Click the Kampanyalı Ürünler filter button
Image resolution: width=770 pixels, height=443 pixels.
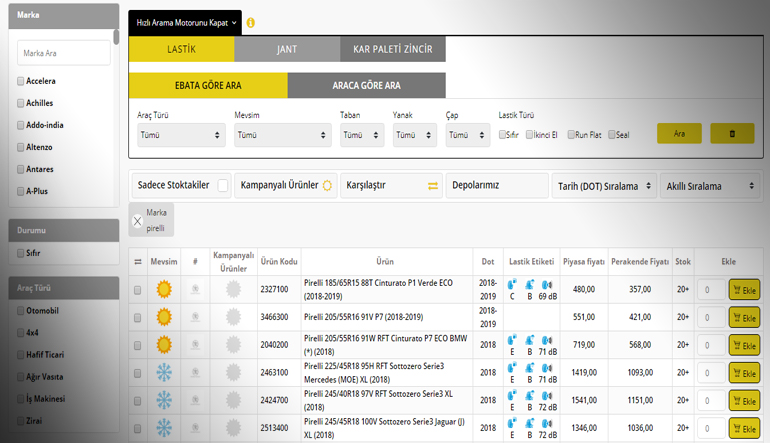tap(286, 186)
